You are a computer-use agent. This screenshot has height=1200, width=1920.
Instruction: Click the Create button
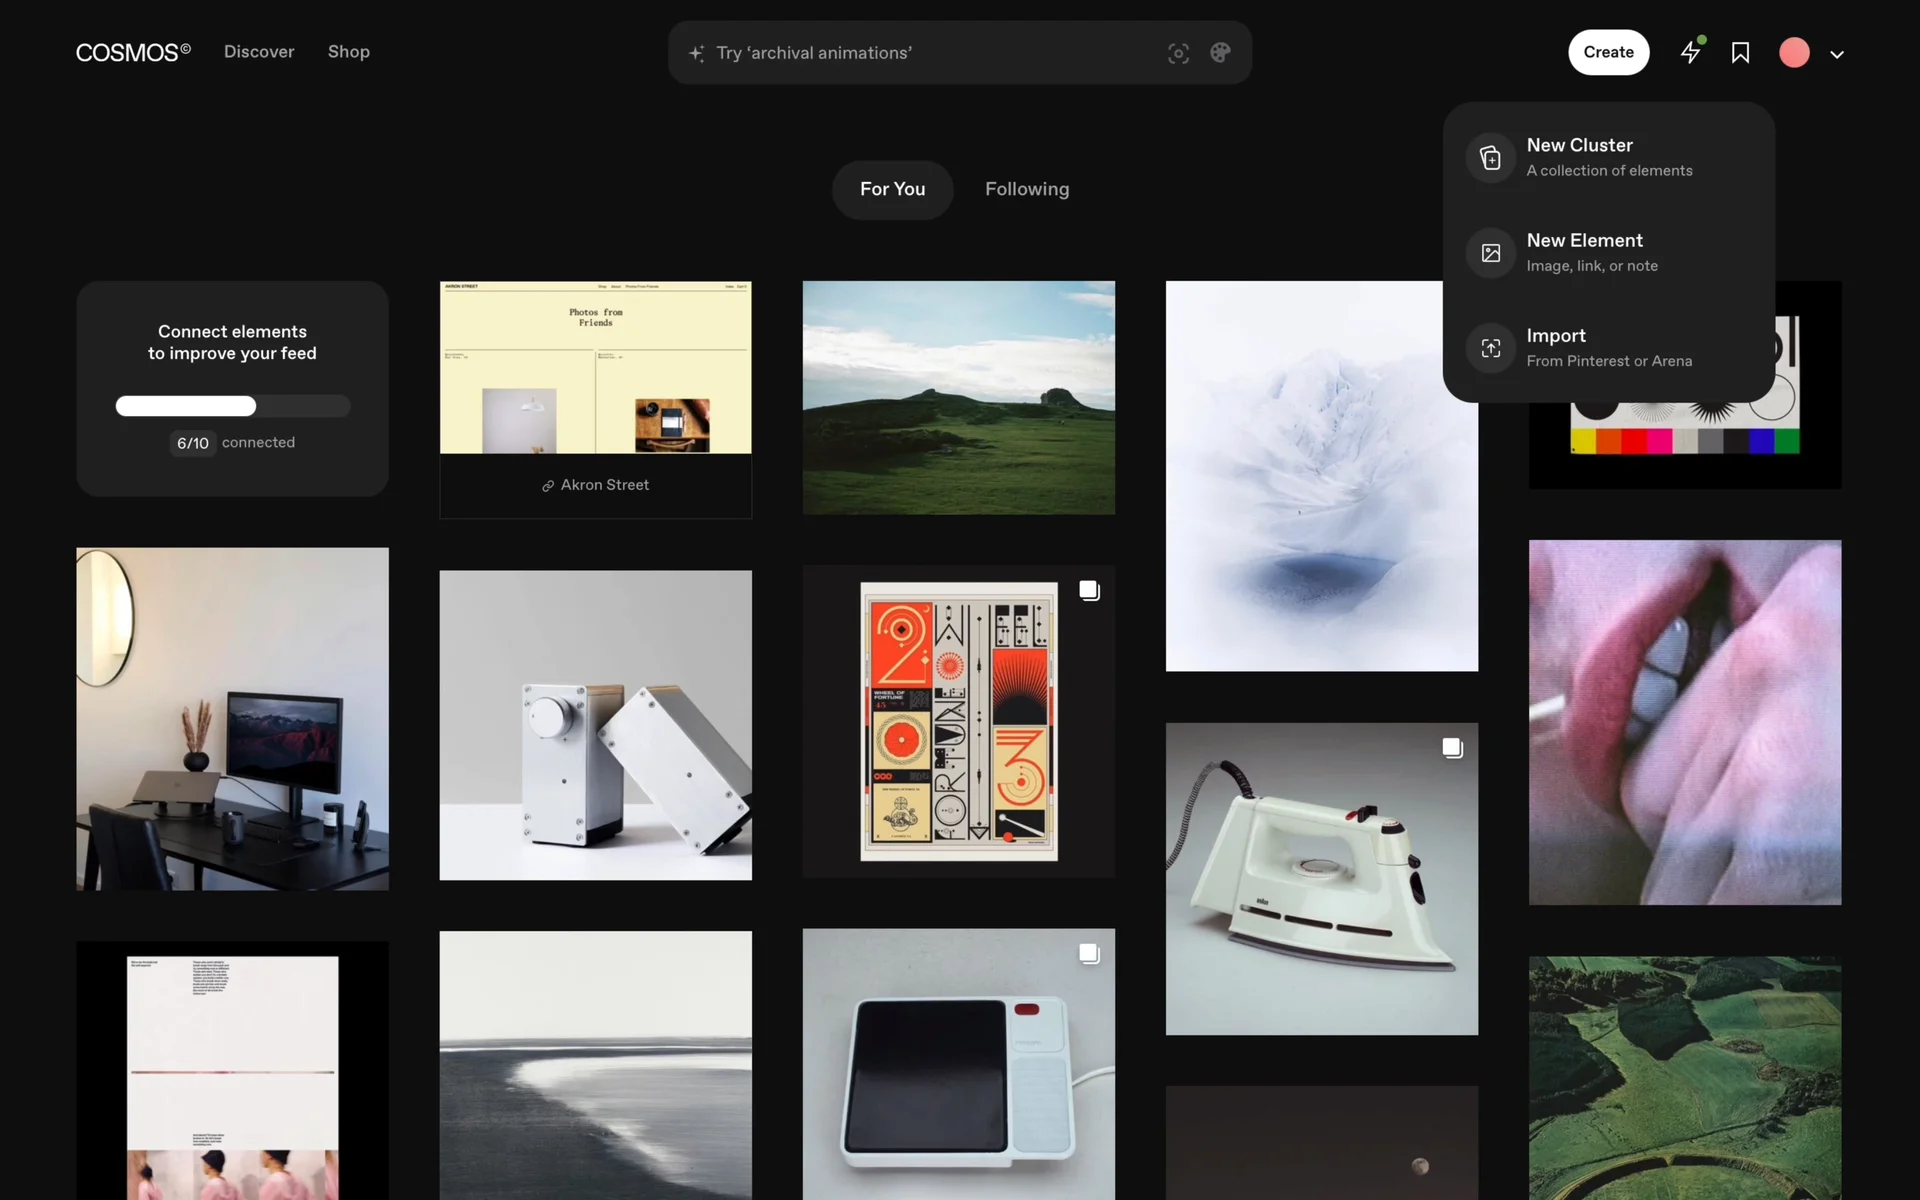[x=1608, y=52]
